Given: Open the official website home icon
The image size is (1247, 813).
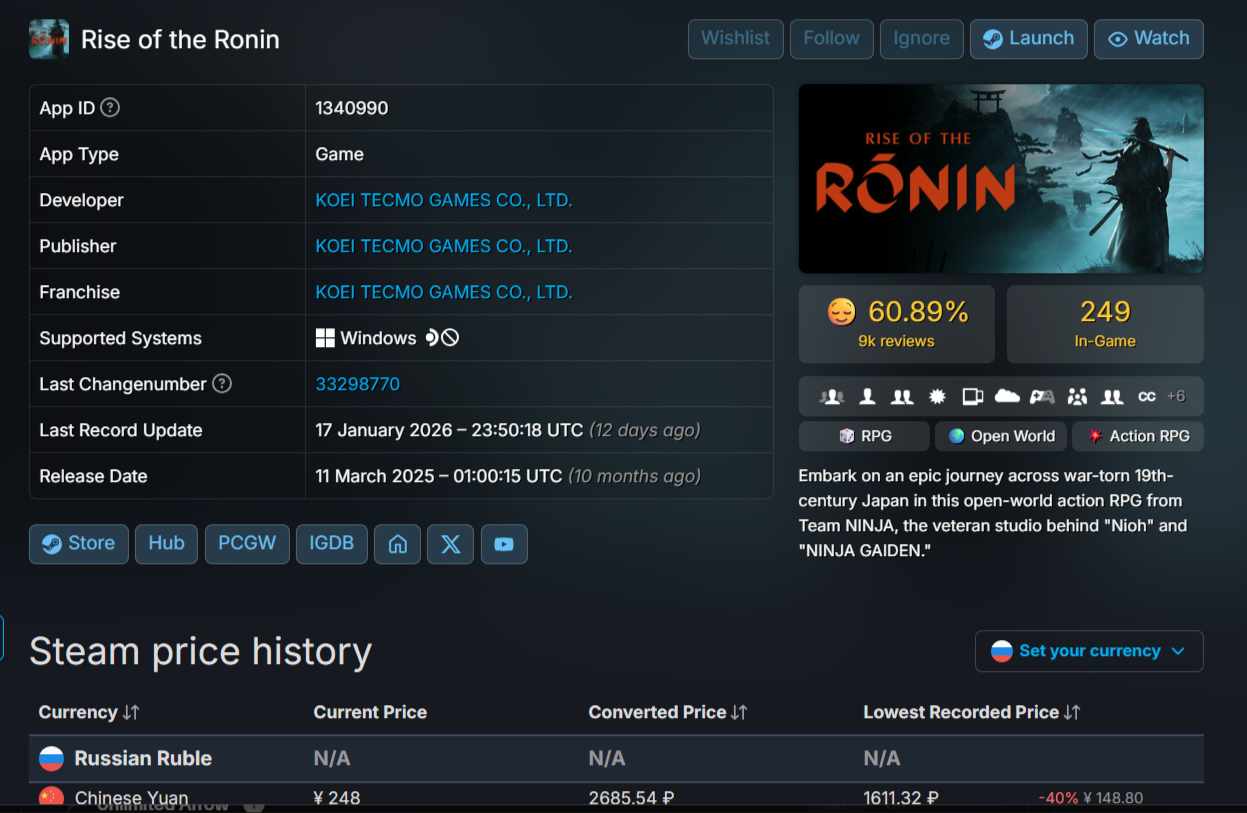Looking at the screenshot, I should pyautogui.click(x=397, y=544).
